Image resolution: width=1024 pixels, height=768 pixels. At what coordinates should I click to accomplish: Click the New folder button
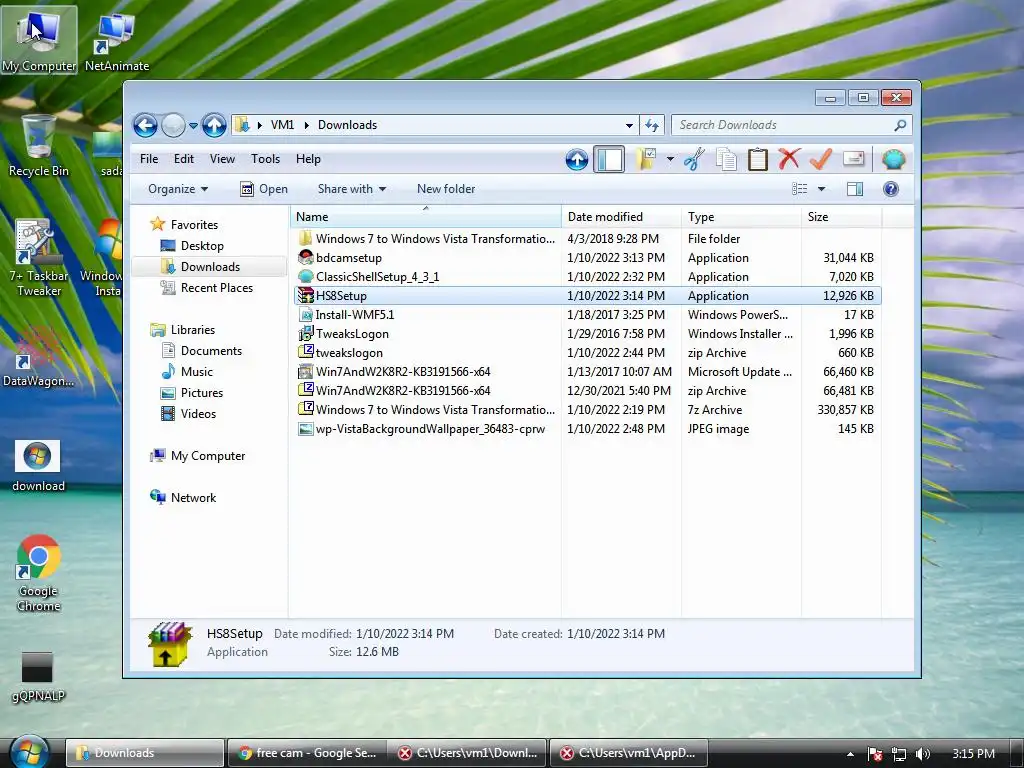coord(446,189)
